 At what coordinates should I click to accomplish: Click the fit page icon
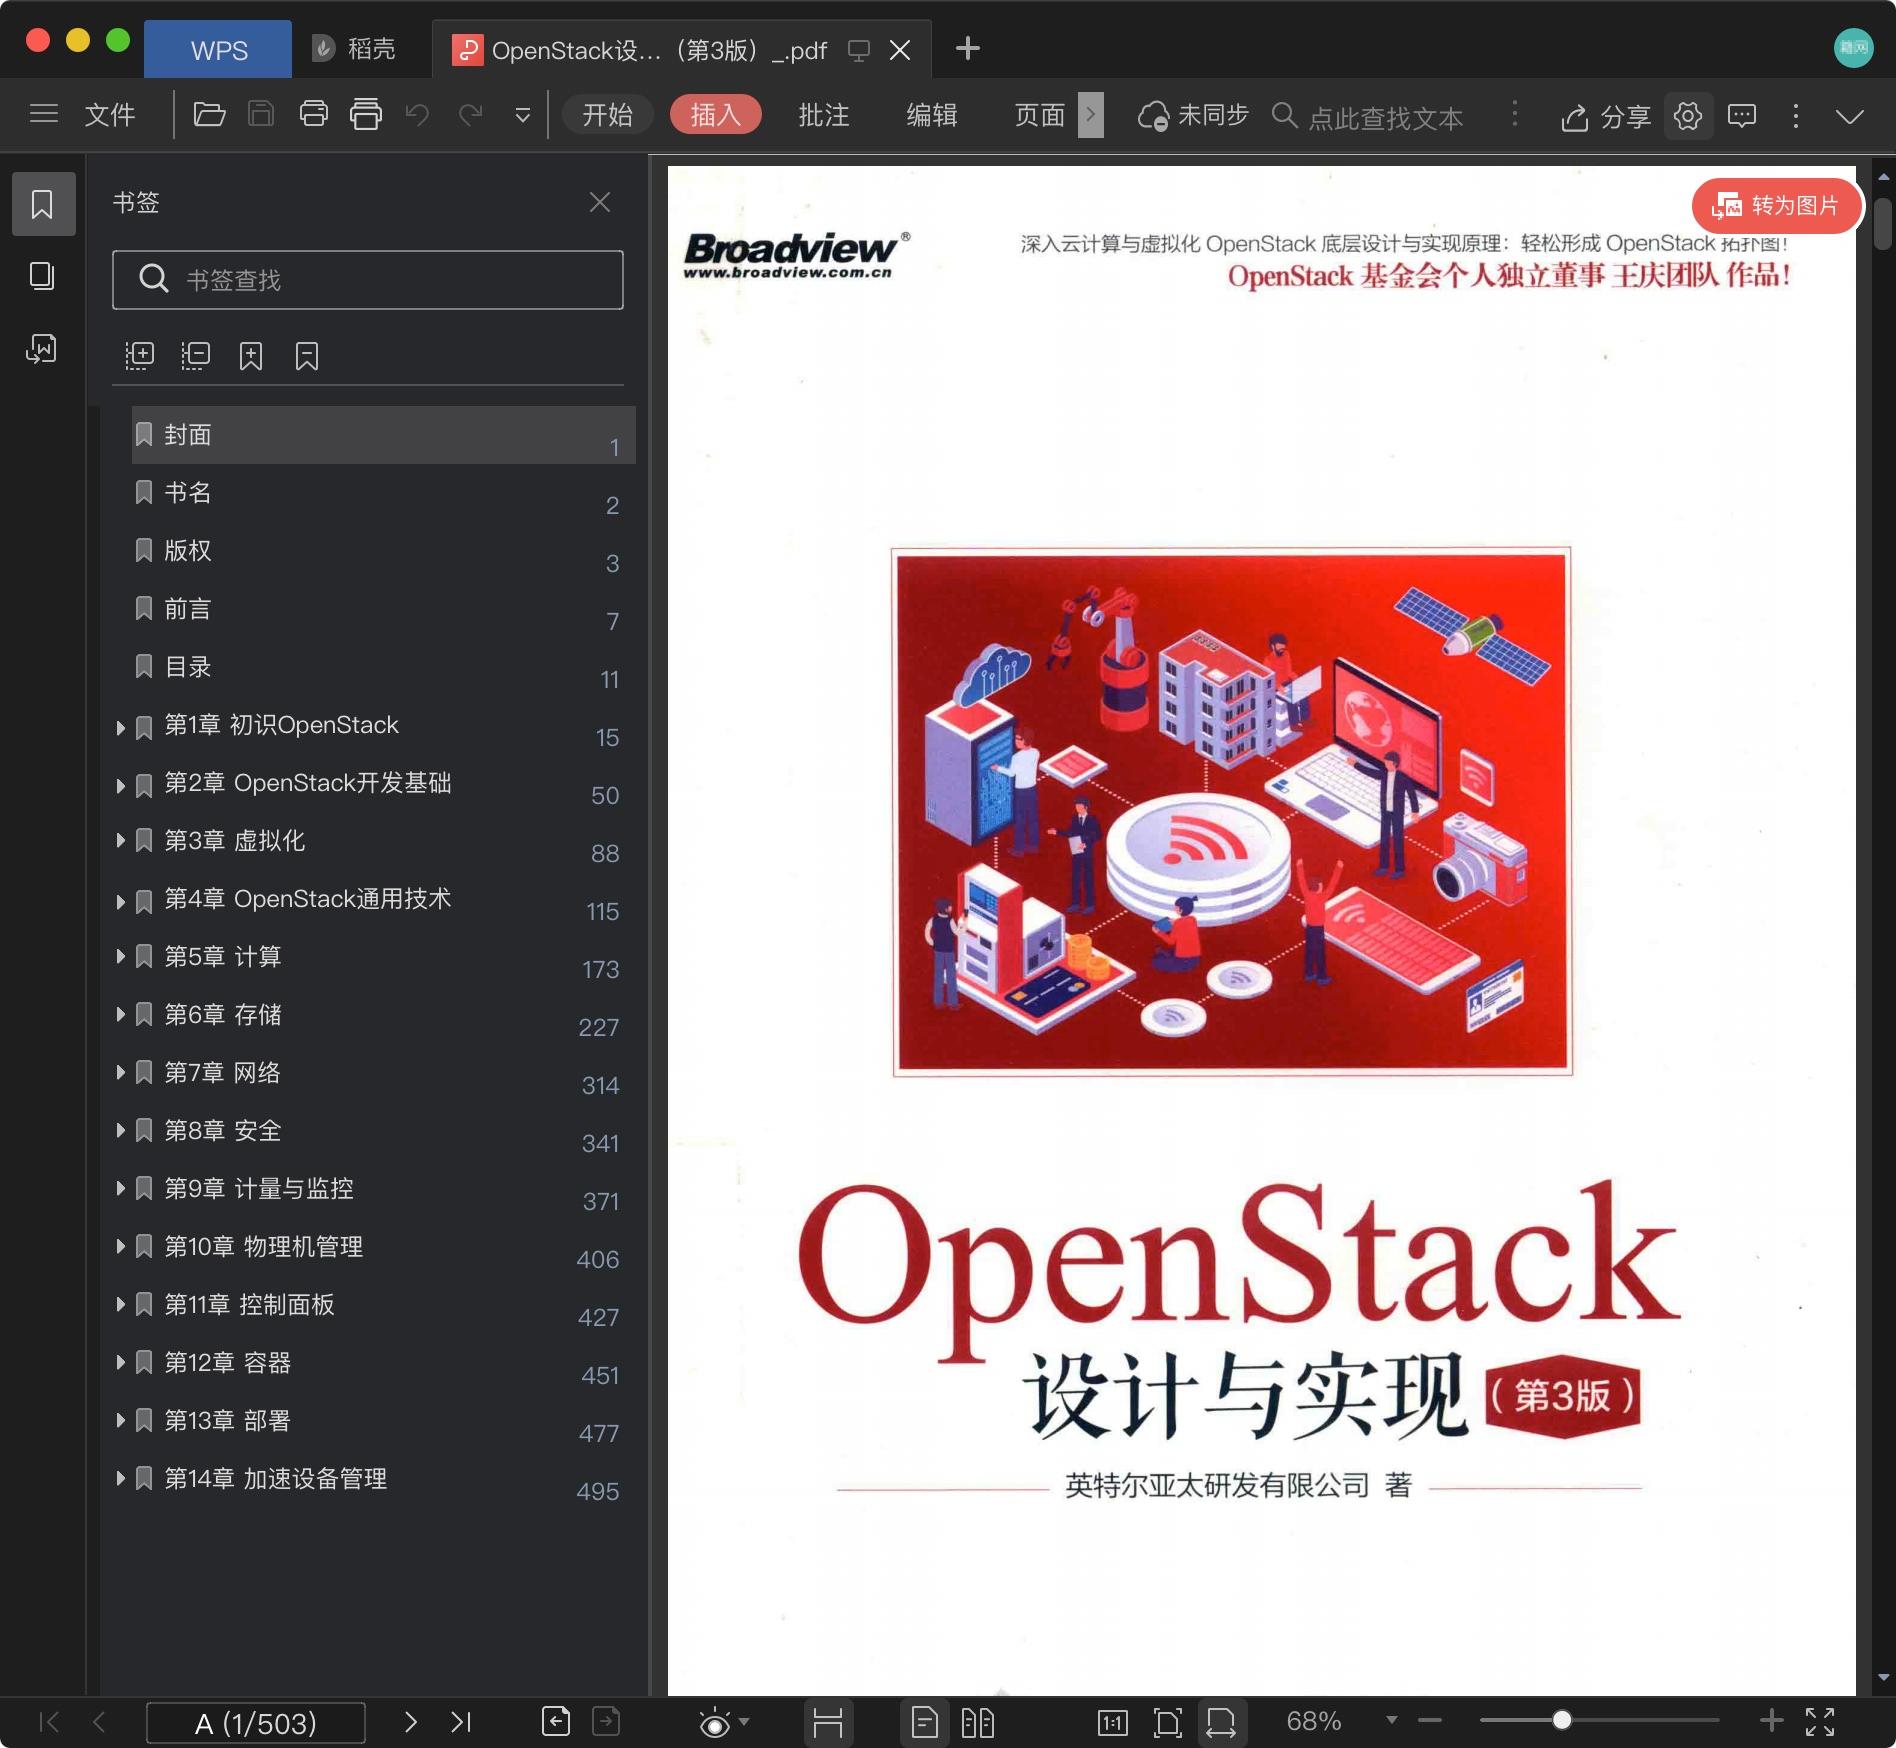coord(1167,1723)
